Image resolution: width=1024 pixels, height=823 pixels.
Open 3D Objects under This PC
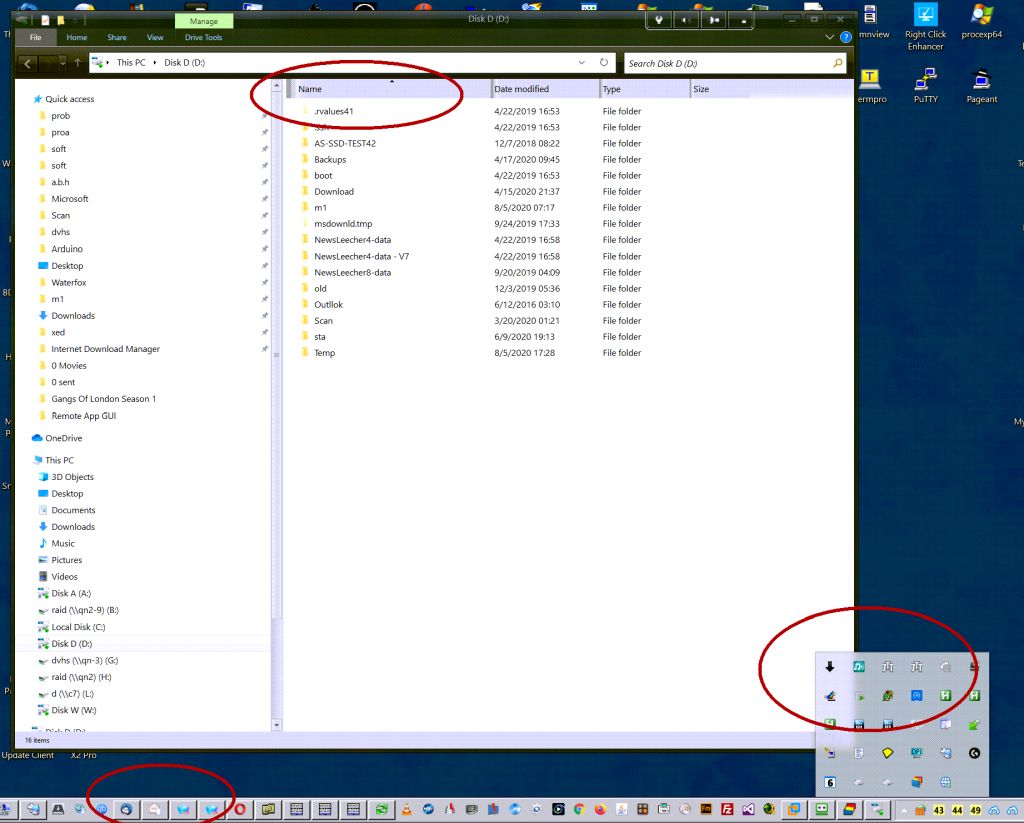pyautogui.click(x=72, y=477)
